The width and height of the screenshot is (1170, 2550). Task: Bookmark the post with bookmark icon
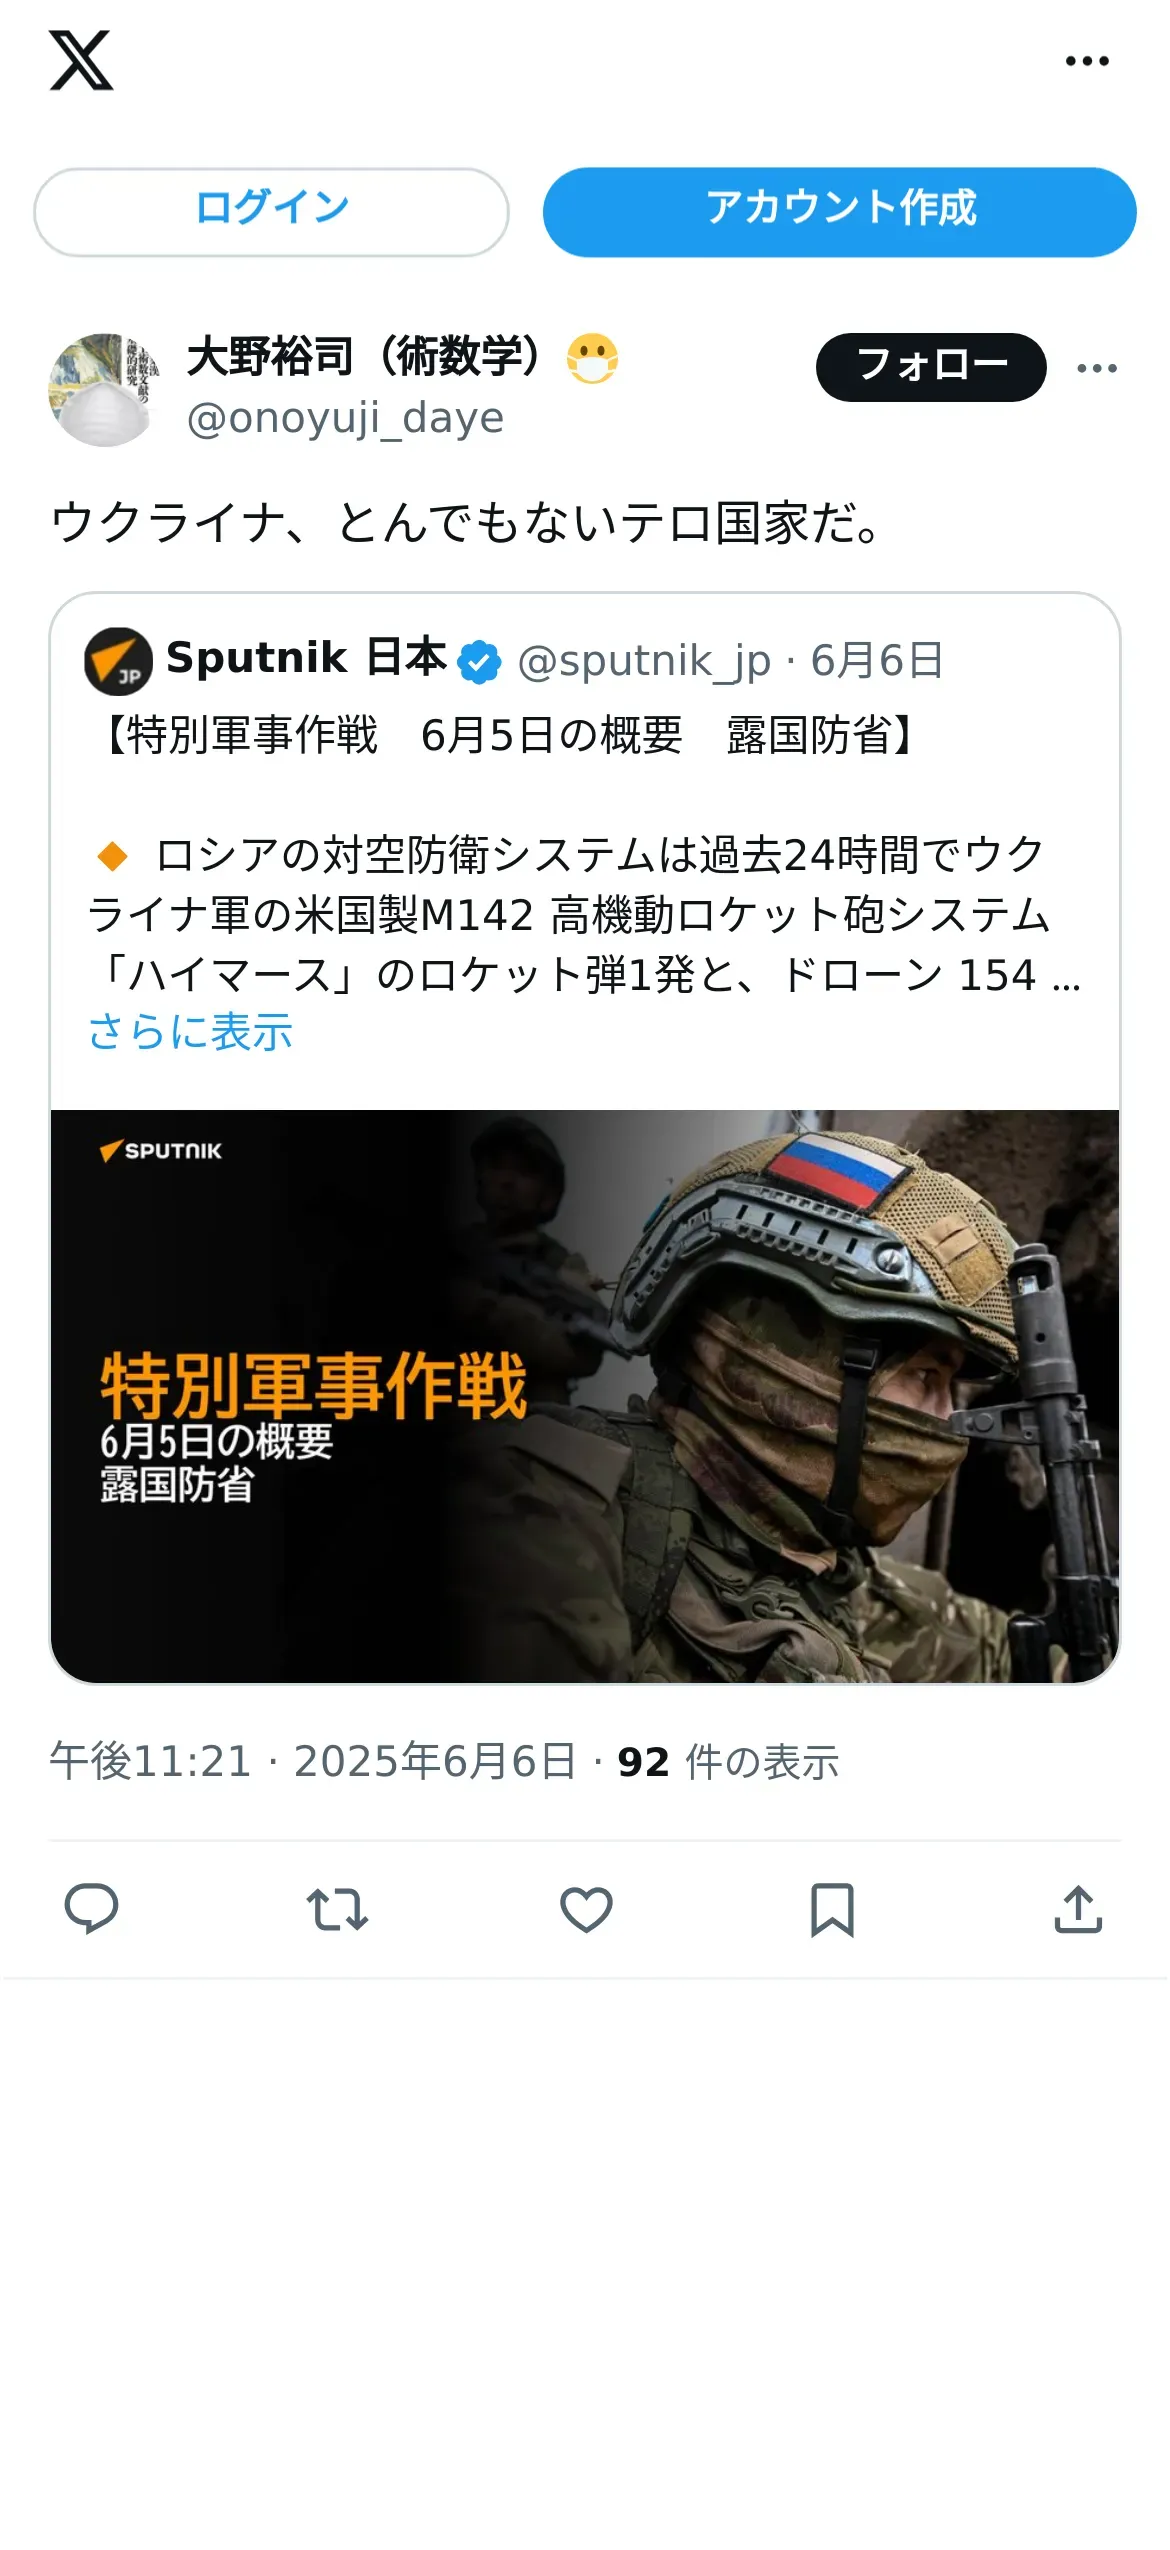point(832,1909)
